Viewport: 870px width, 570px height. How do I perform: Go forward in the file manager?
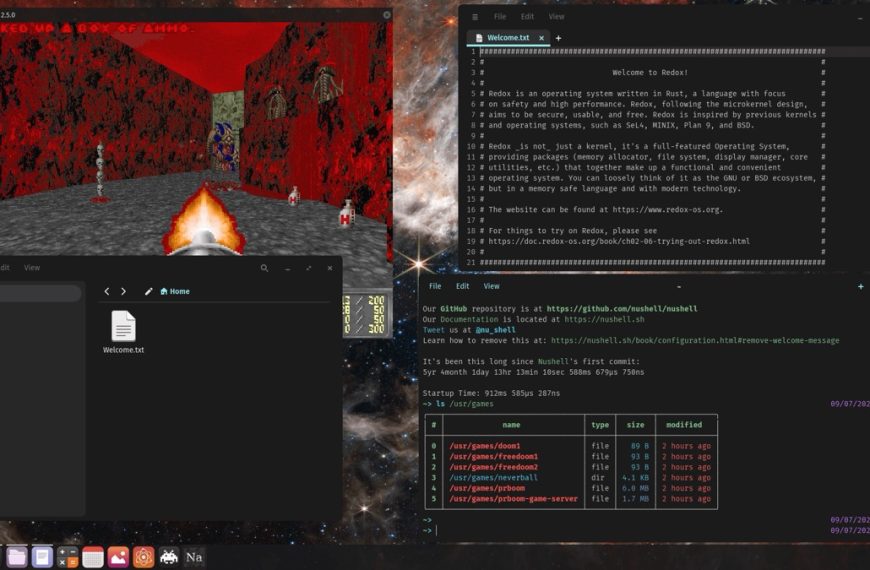pos(123,291)
